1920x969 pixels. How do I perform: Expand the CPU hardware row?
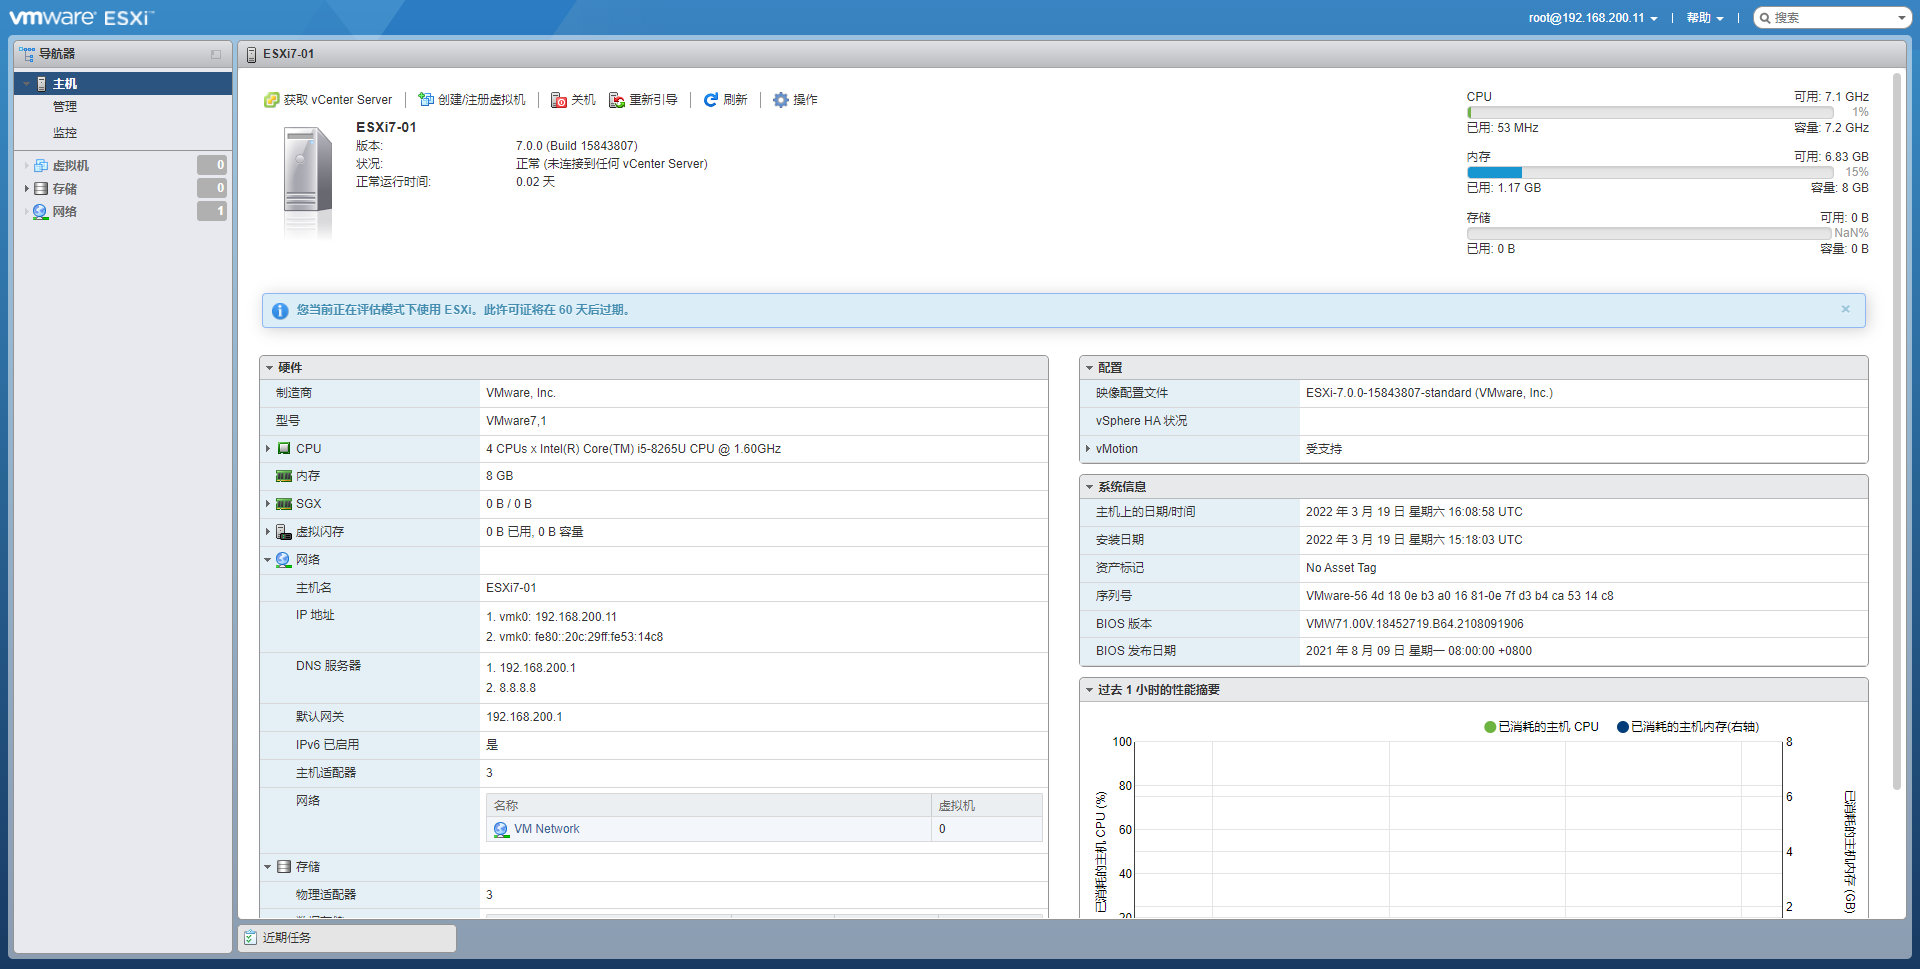tap(268, 449)
